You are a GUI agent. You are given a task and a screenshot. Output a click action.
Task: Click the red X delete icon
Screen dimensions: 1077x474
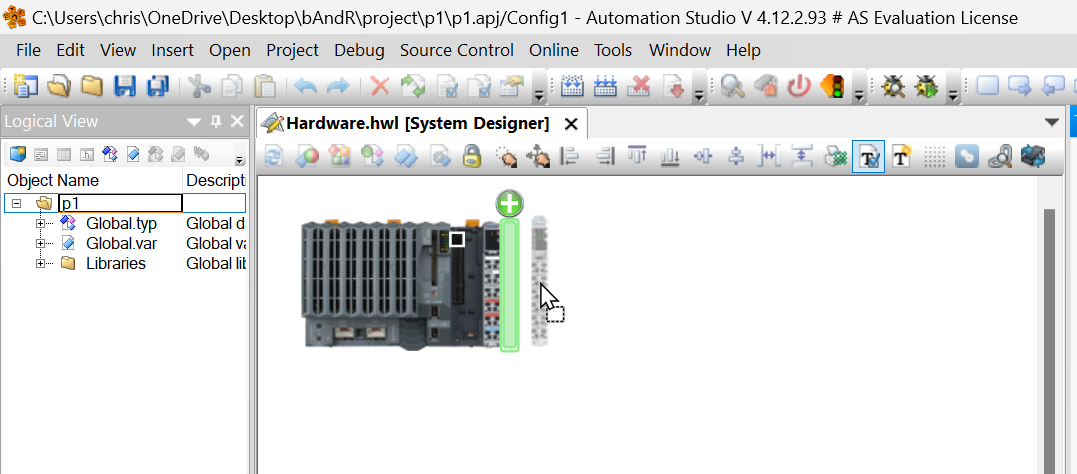point(379,87)
